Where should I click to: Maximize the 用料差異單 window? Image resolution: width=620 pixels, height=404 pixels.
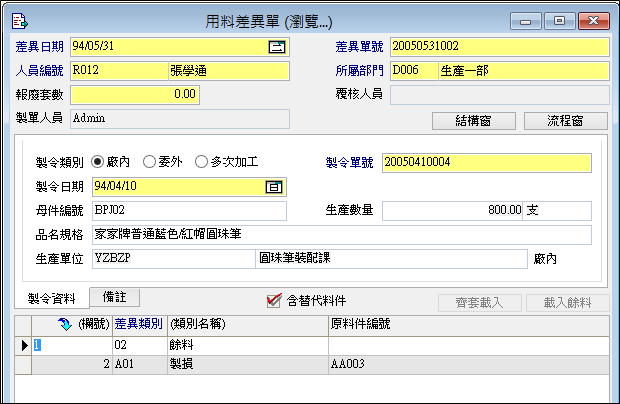[x=558, y=19]
